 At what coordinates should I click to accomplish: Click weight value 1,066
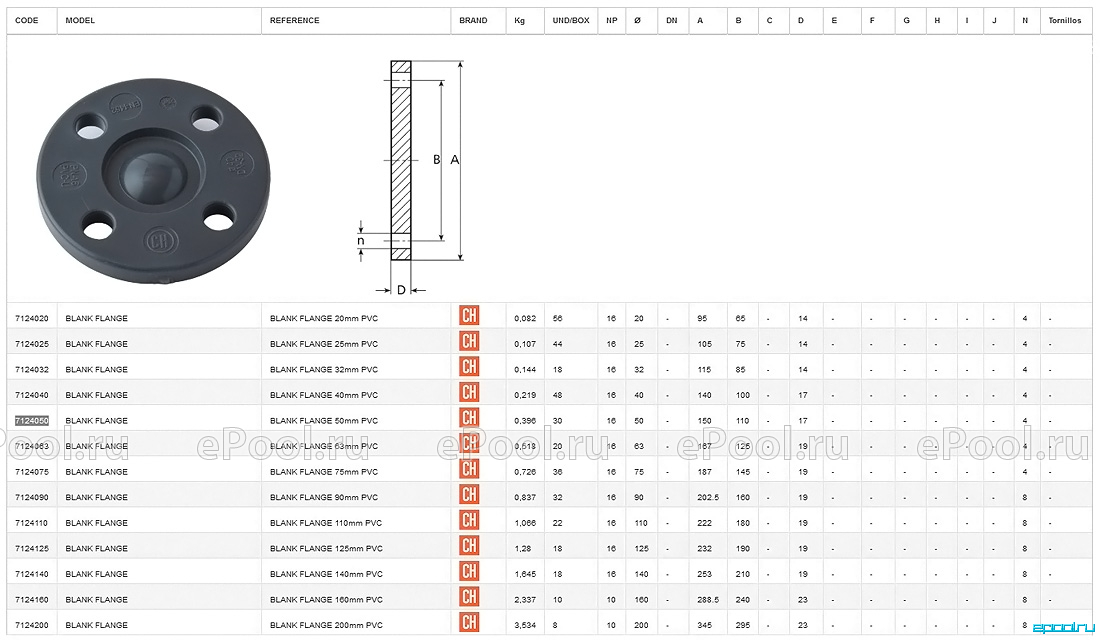(525, 523)
